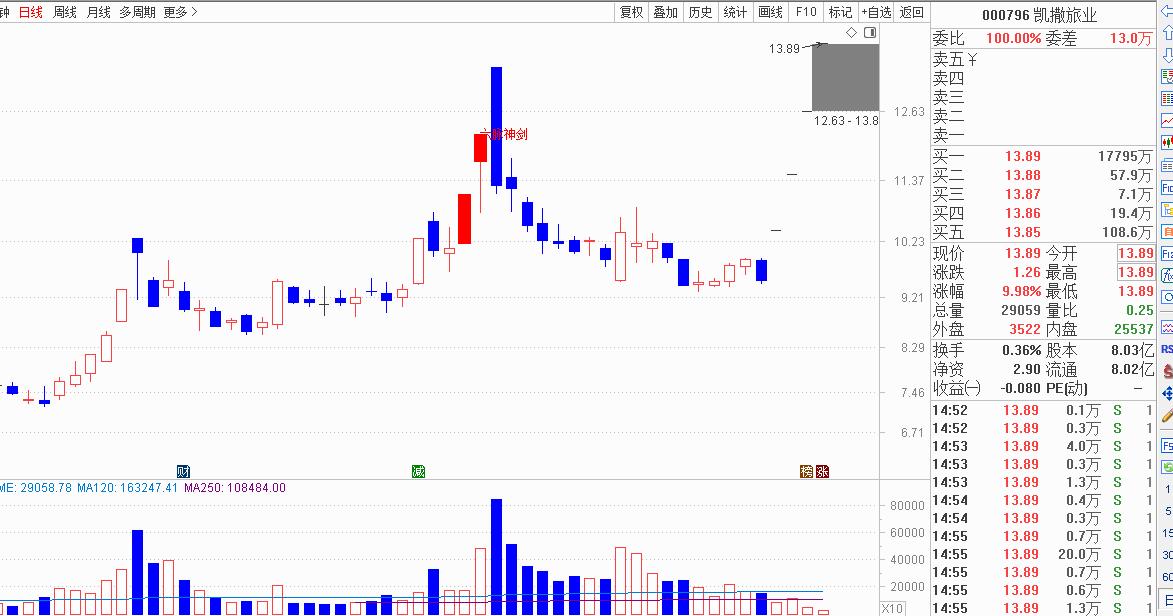Click the X10 volume scale toggle
Screen dimensions: 1173x616
click(892, 608)
